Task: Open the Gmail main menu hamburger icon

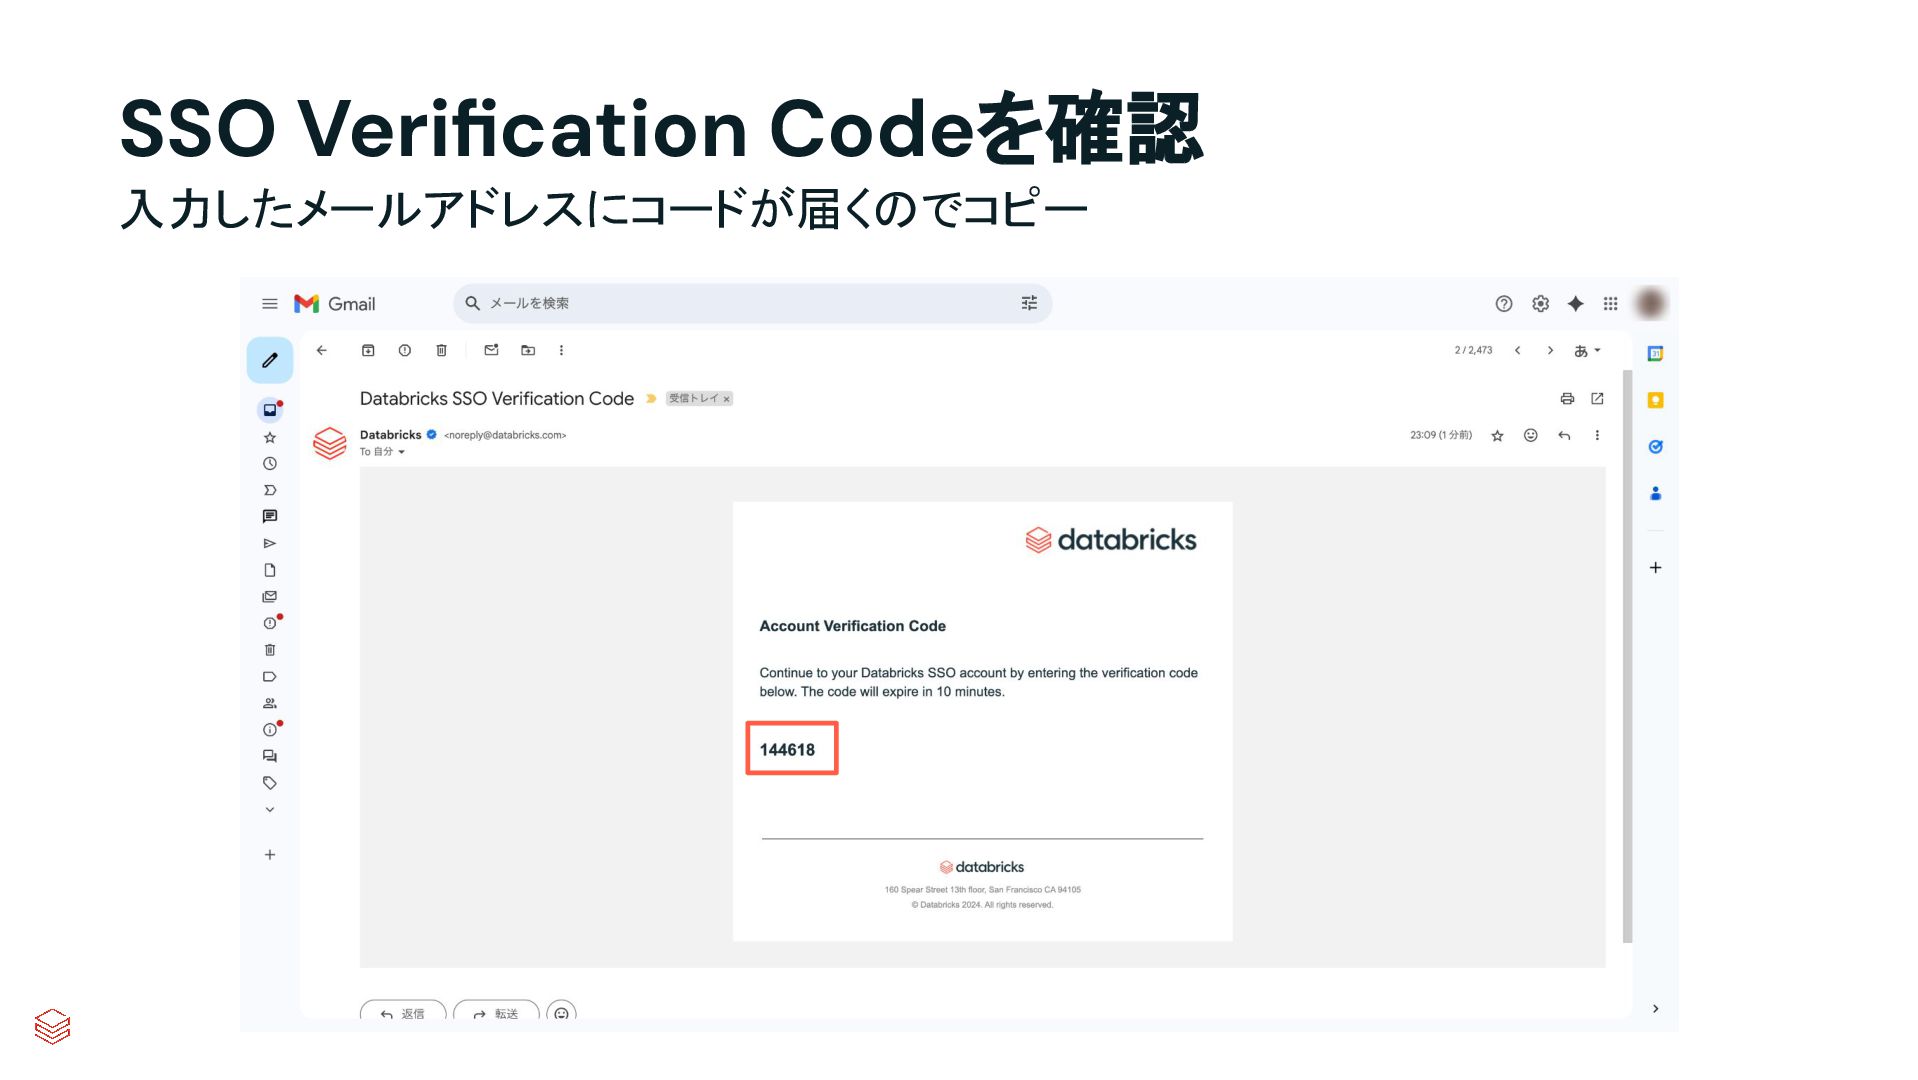Action: [269, 304]
